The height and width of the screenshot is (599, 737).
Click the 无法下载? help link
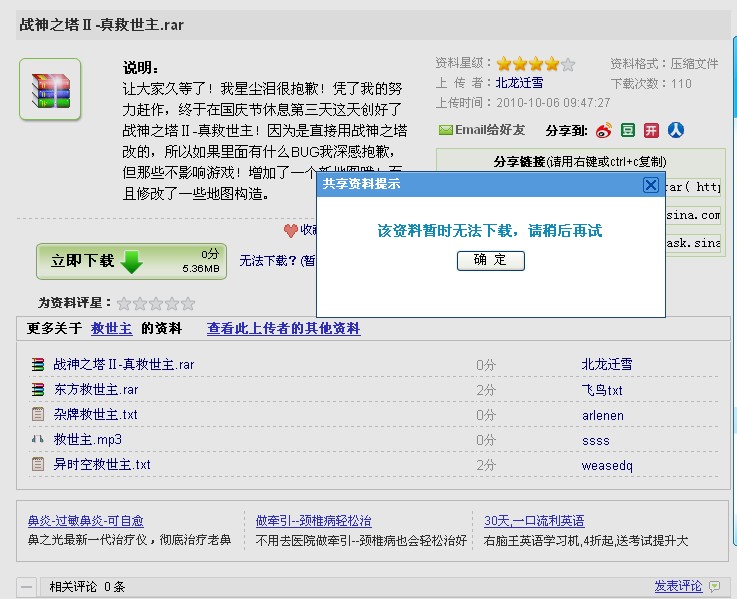pos(268,260)
